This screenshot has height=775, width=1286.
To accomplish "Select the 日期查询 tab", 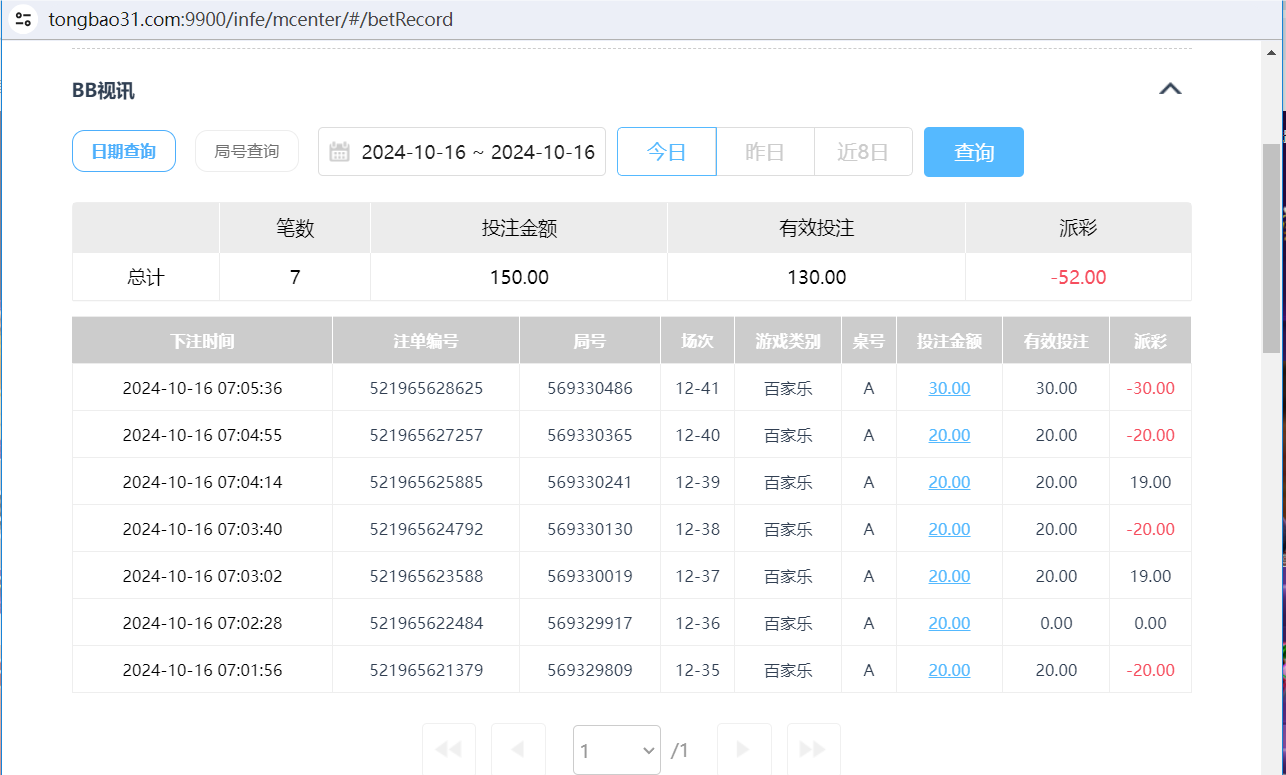I will click(x=123, y=151).
